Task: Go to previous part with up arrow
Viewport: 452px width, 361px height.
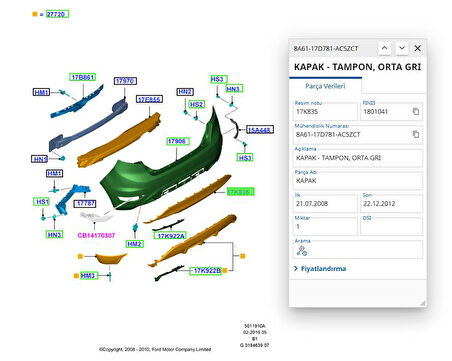Action: coord(384,48)
